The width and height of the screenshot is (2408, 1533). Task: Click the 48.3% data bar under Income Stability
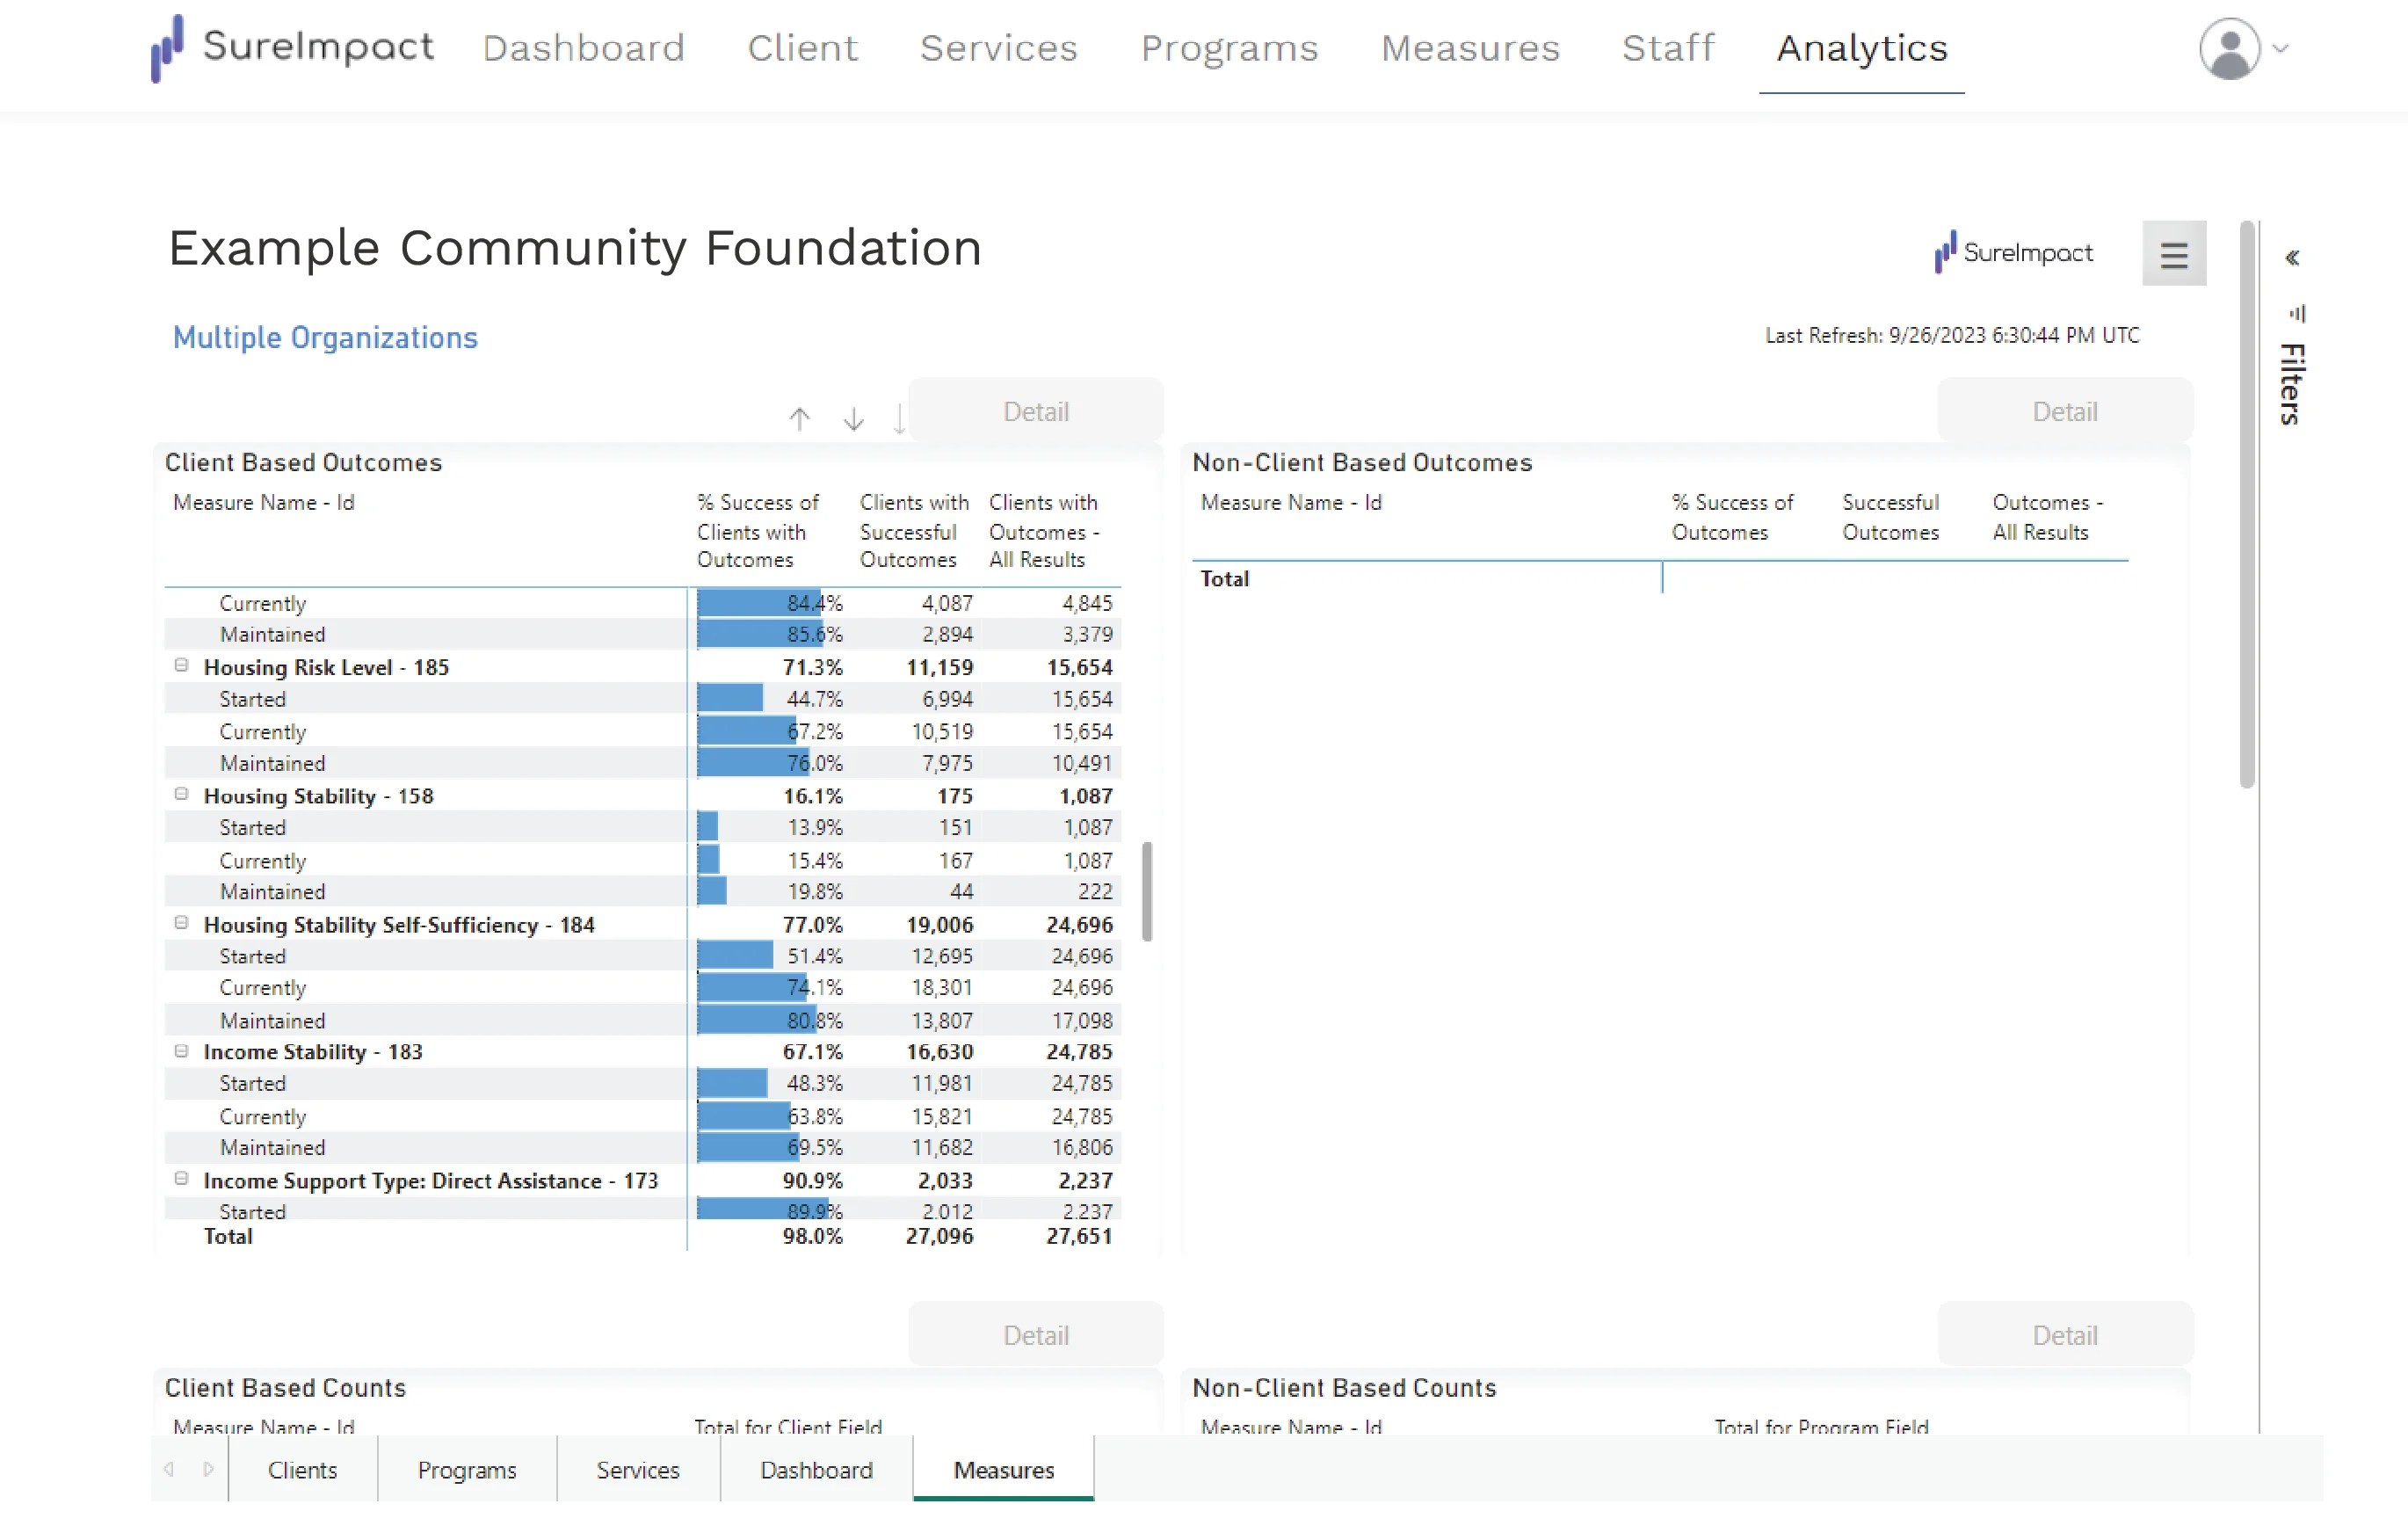click(732, 1083)
